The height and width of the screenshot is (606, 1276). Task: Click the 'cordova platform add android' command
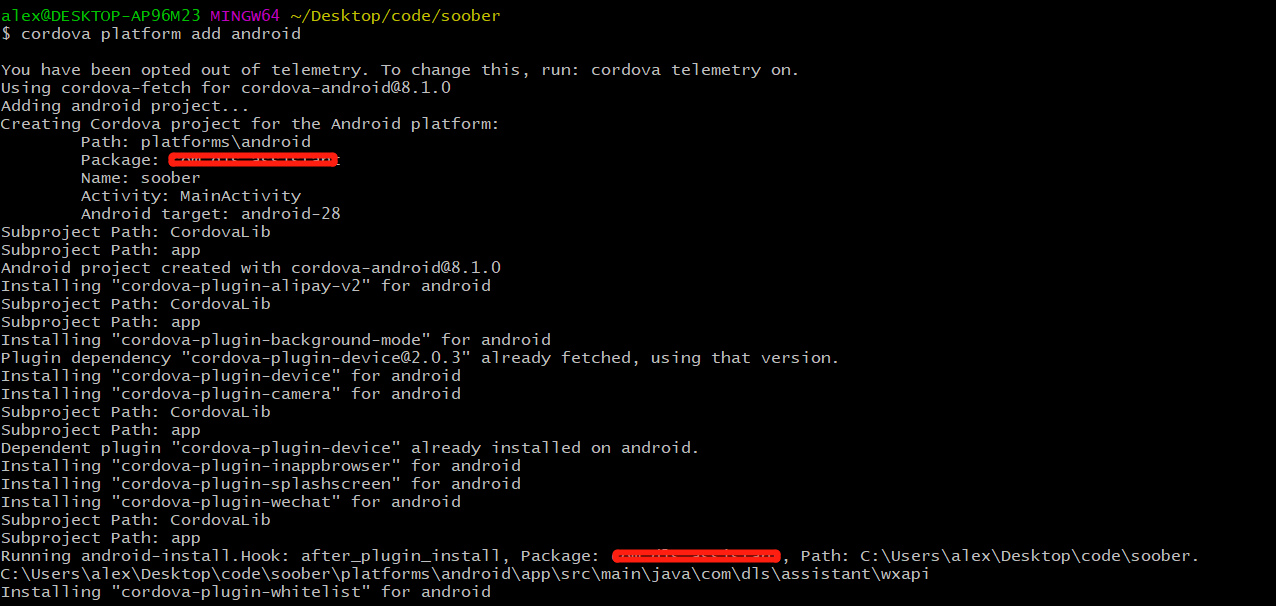pos(161,34)
